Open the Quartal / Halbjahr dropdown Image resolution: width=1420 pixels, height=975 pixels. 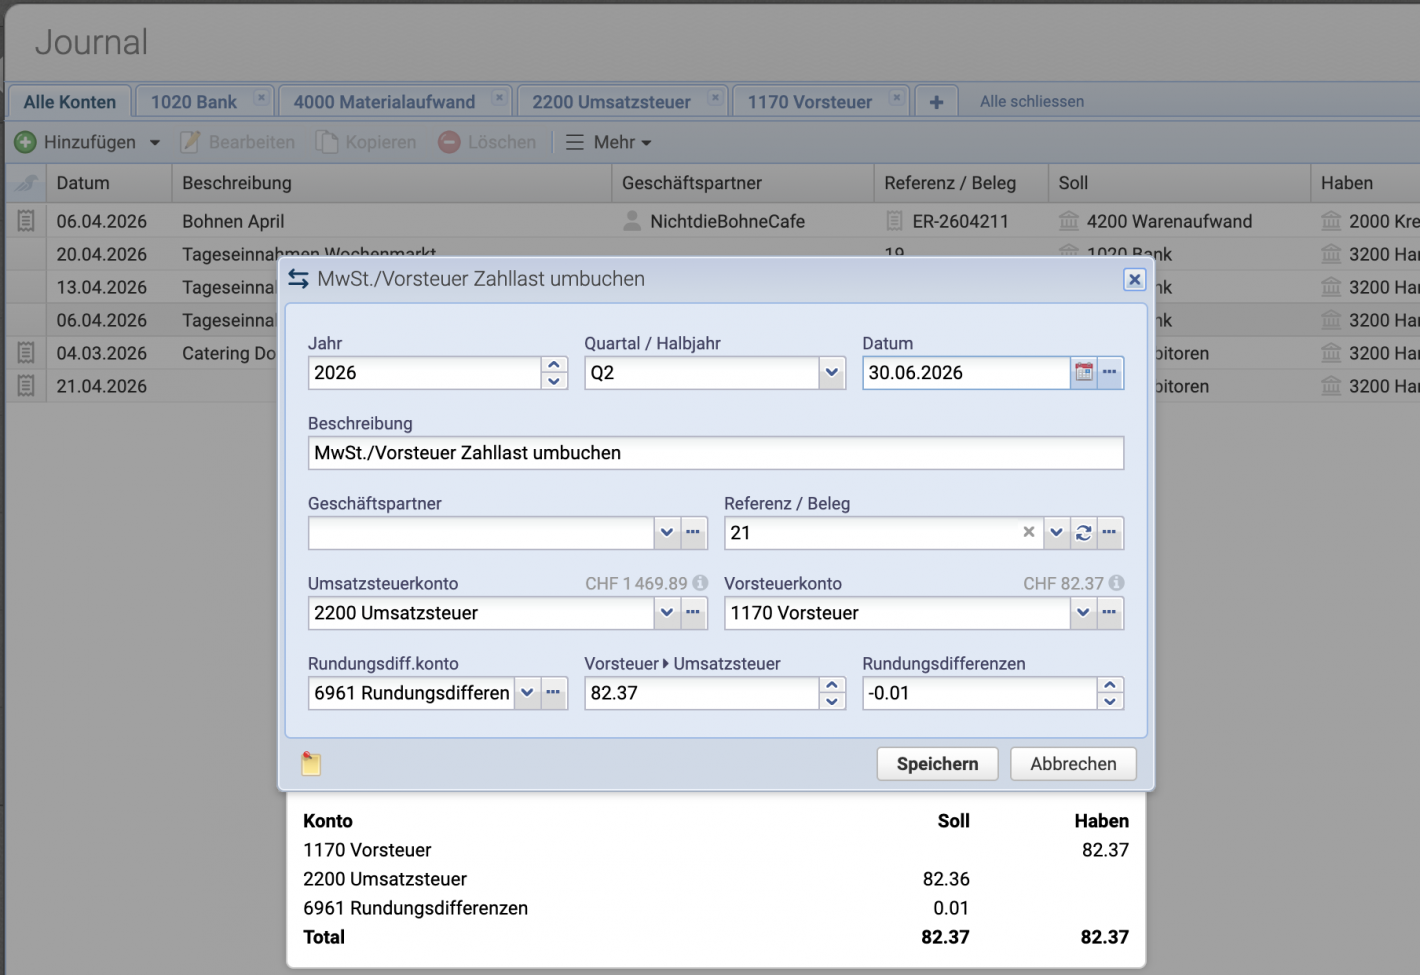pos(831,372)
